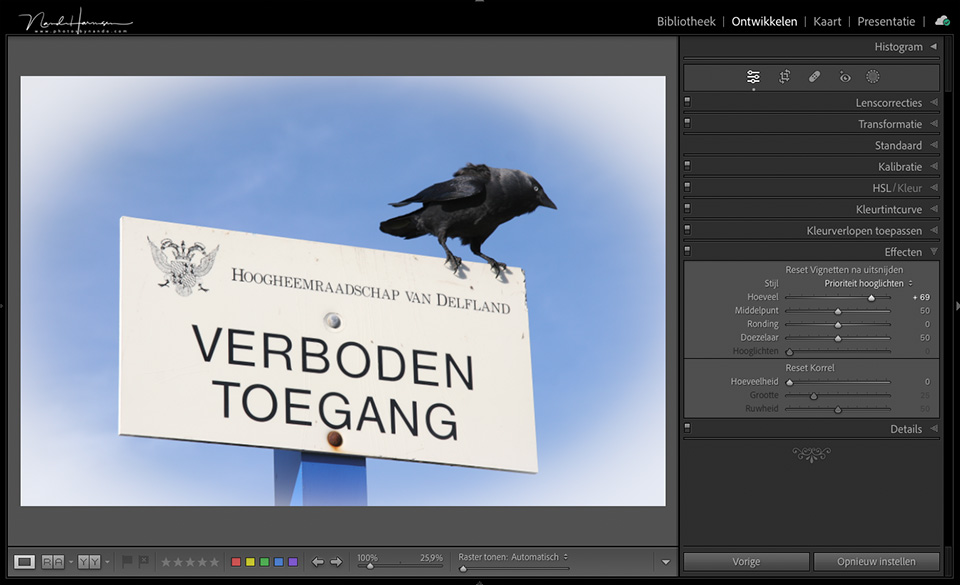960x585 pixels.
Task: Click the Middelpunt slider handle
Action: point(838,311)
